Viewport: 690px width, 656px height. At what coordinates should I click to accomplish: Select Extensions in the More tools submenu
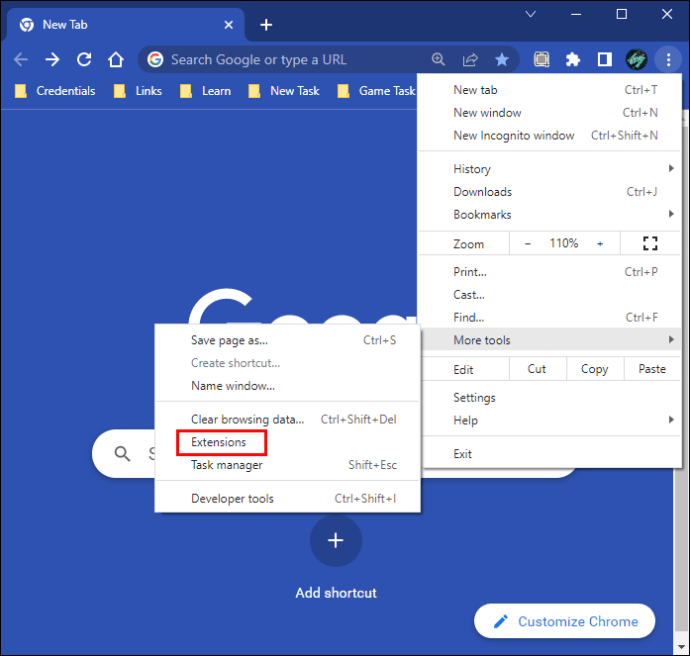[x=219, y=442]
